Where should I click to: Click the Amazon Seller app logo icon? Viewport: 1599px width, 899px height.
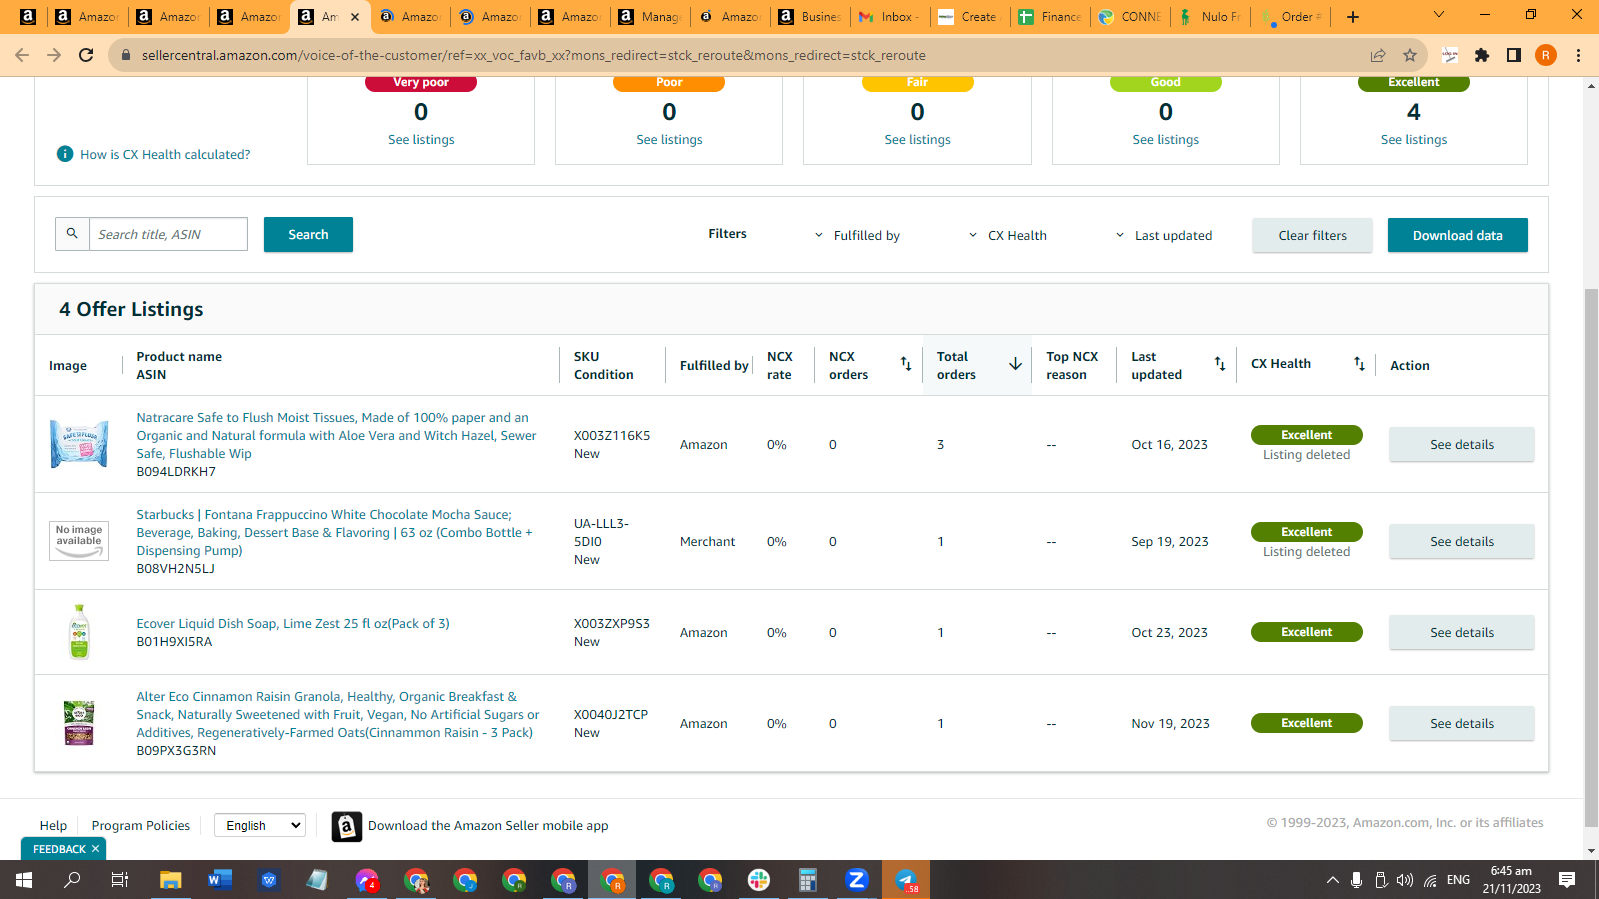click(x=347, y=826)
